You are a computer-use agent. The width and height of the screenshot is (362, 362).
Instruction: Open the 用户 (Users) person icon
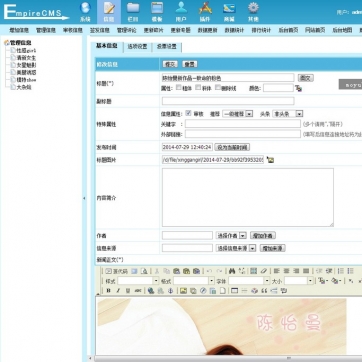pos(181,12)
